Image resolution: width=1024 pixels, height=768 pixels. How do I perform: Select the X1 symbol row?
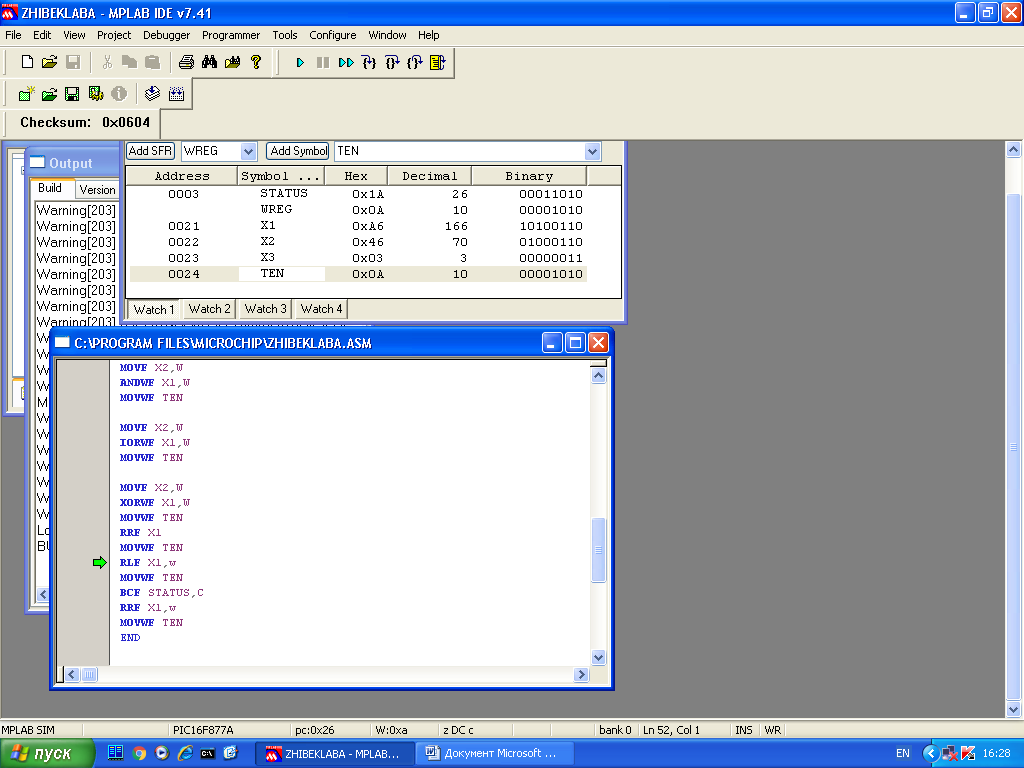358,226
